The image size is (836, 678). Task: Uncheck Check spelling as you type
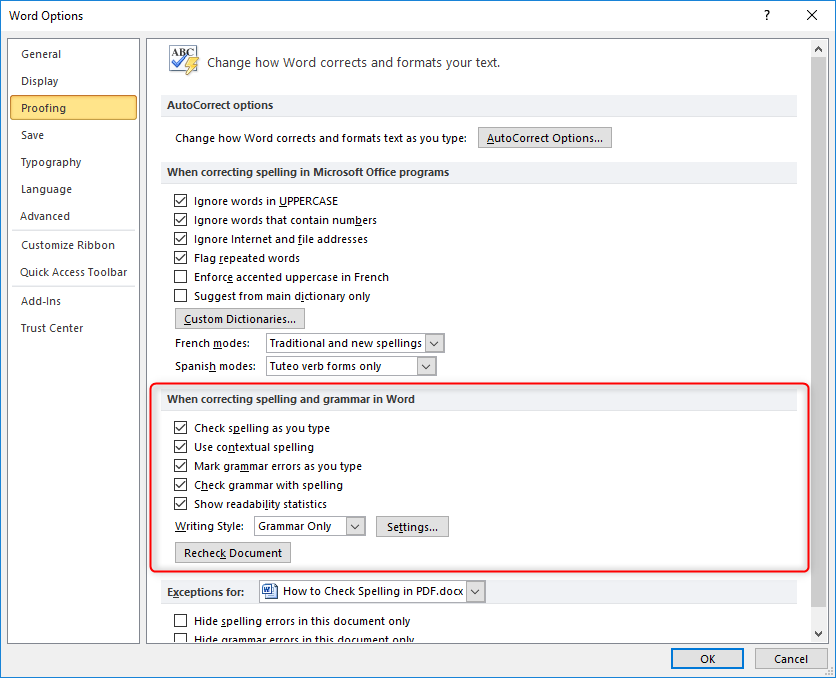[181, 428]
